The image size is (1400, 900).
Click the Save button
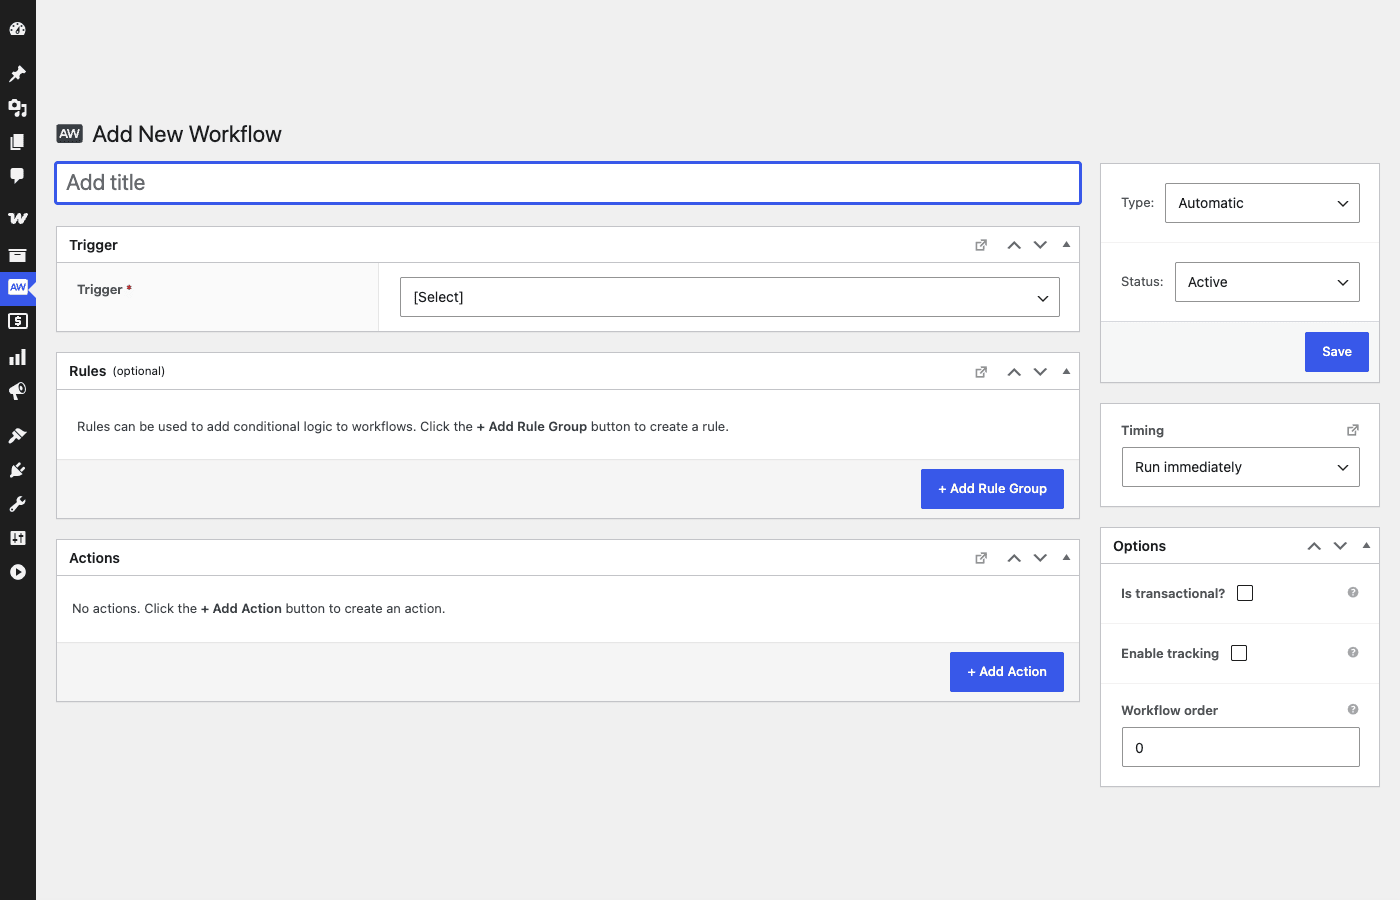click(1337, 352)
